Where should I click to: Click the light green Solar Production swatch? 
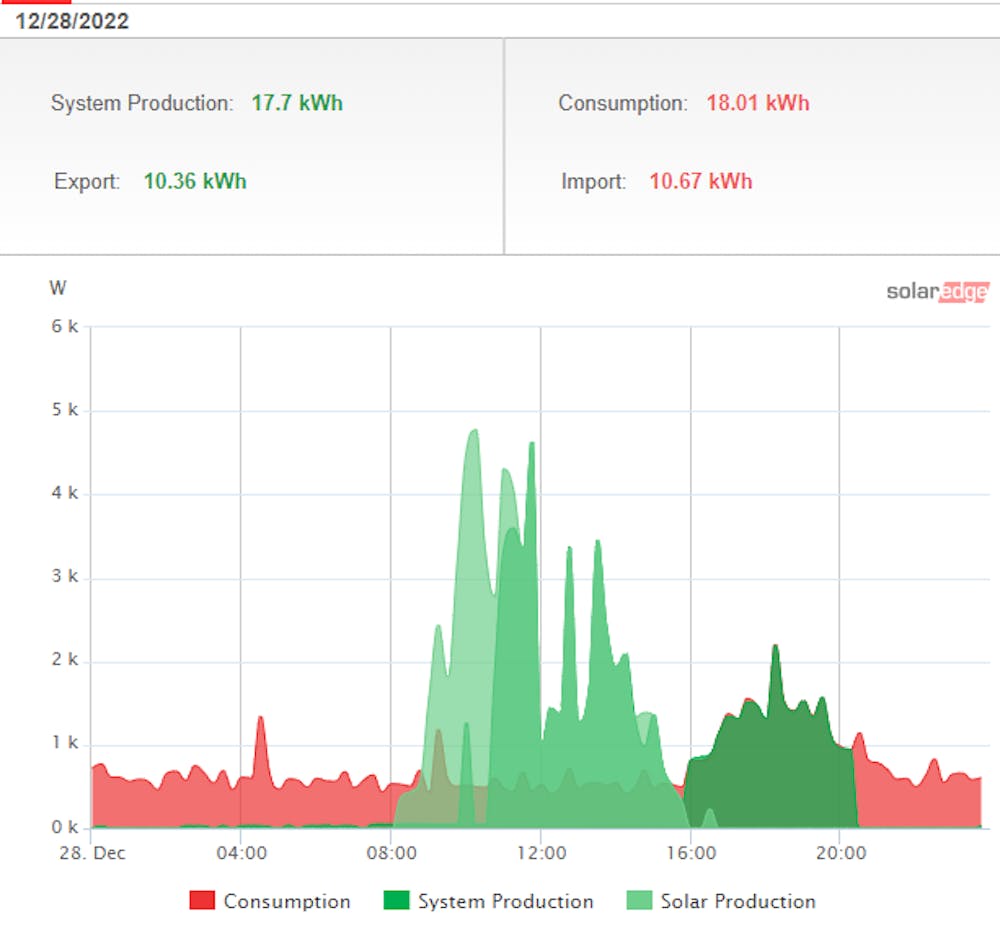639,900
